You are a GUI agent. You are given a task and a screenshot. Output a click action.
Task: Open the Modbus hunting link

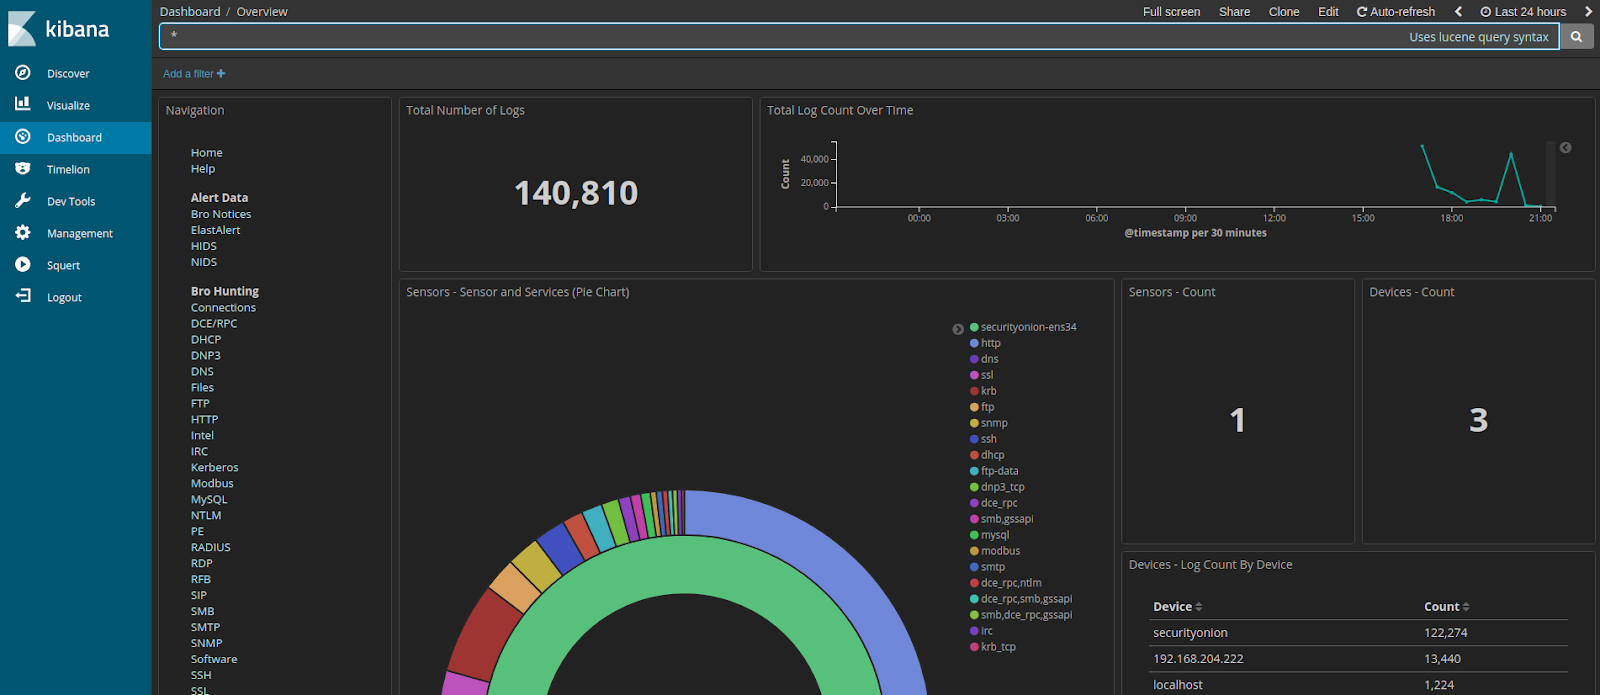coord(212,484)
